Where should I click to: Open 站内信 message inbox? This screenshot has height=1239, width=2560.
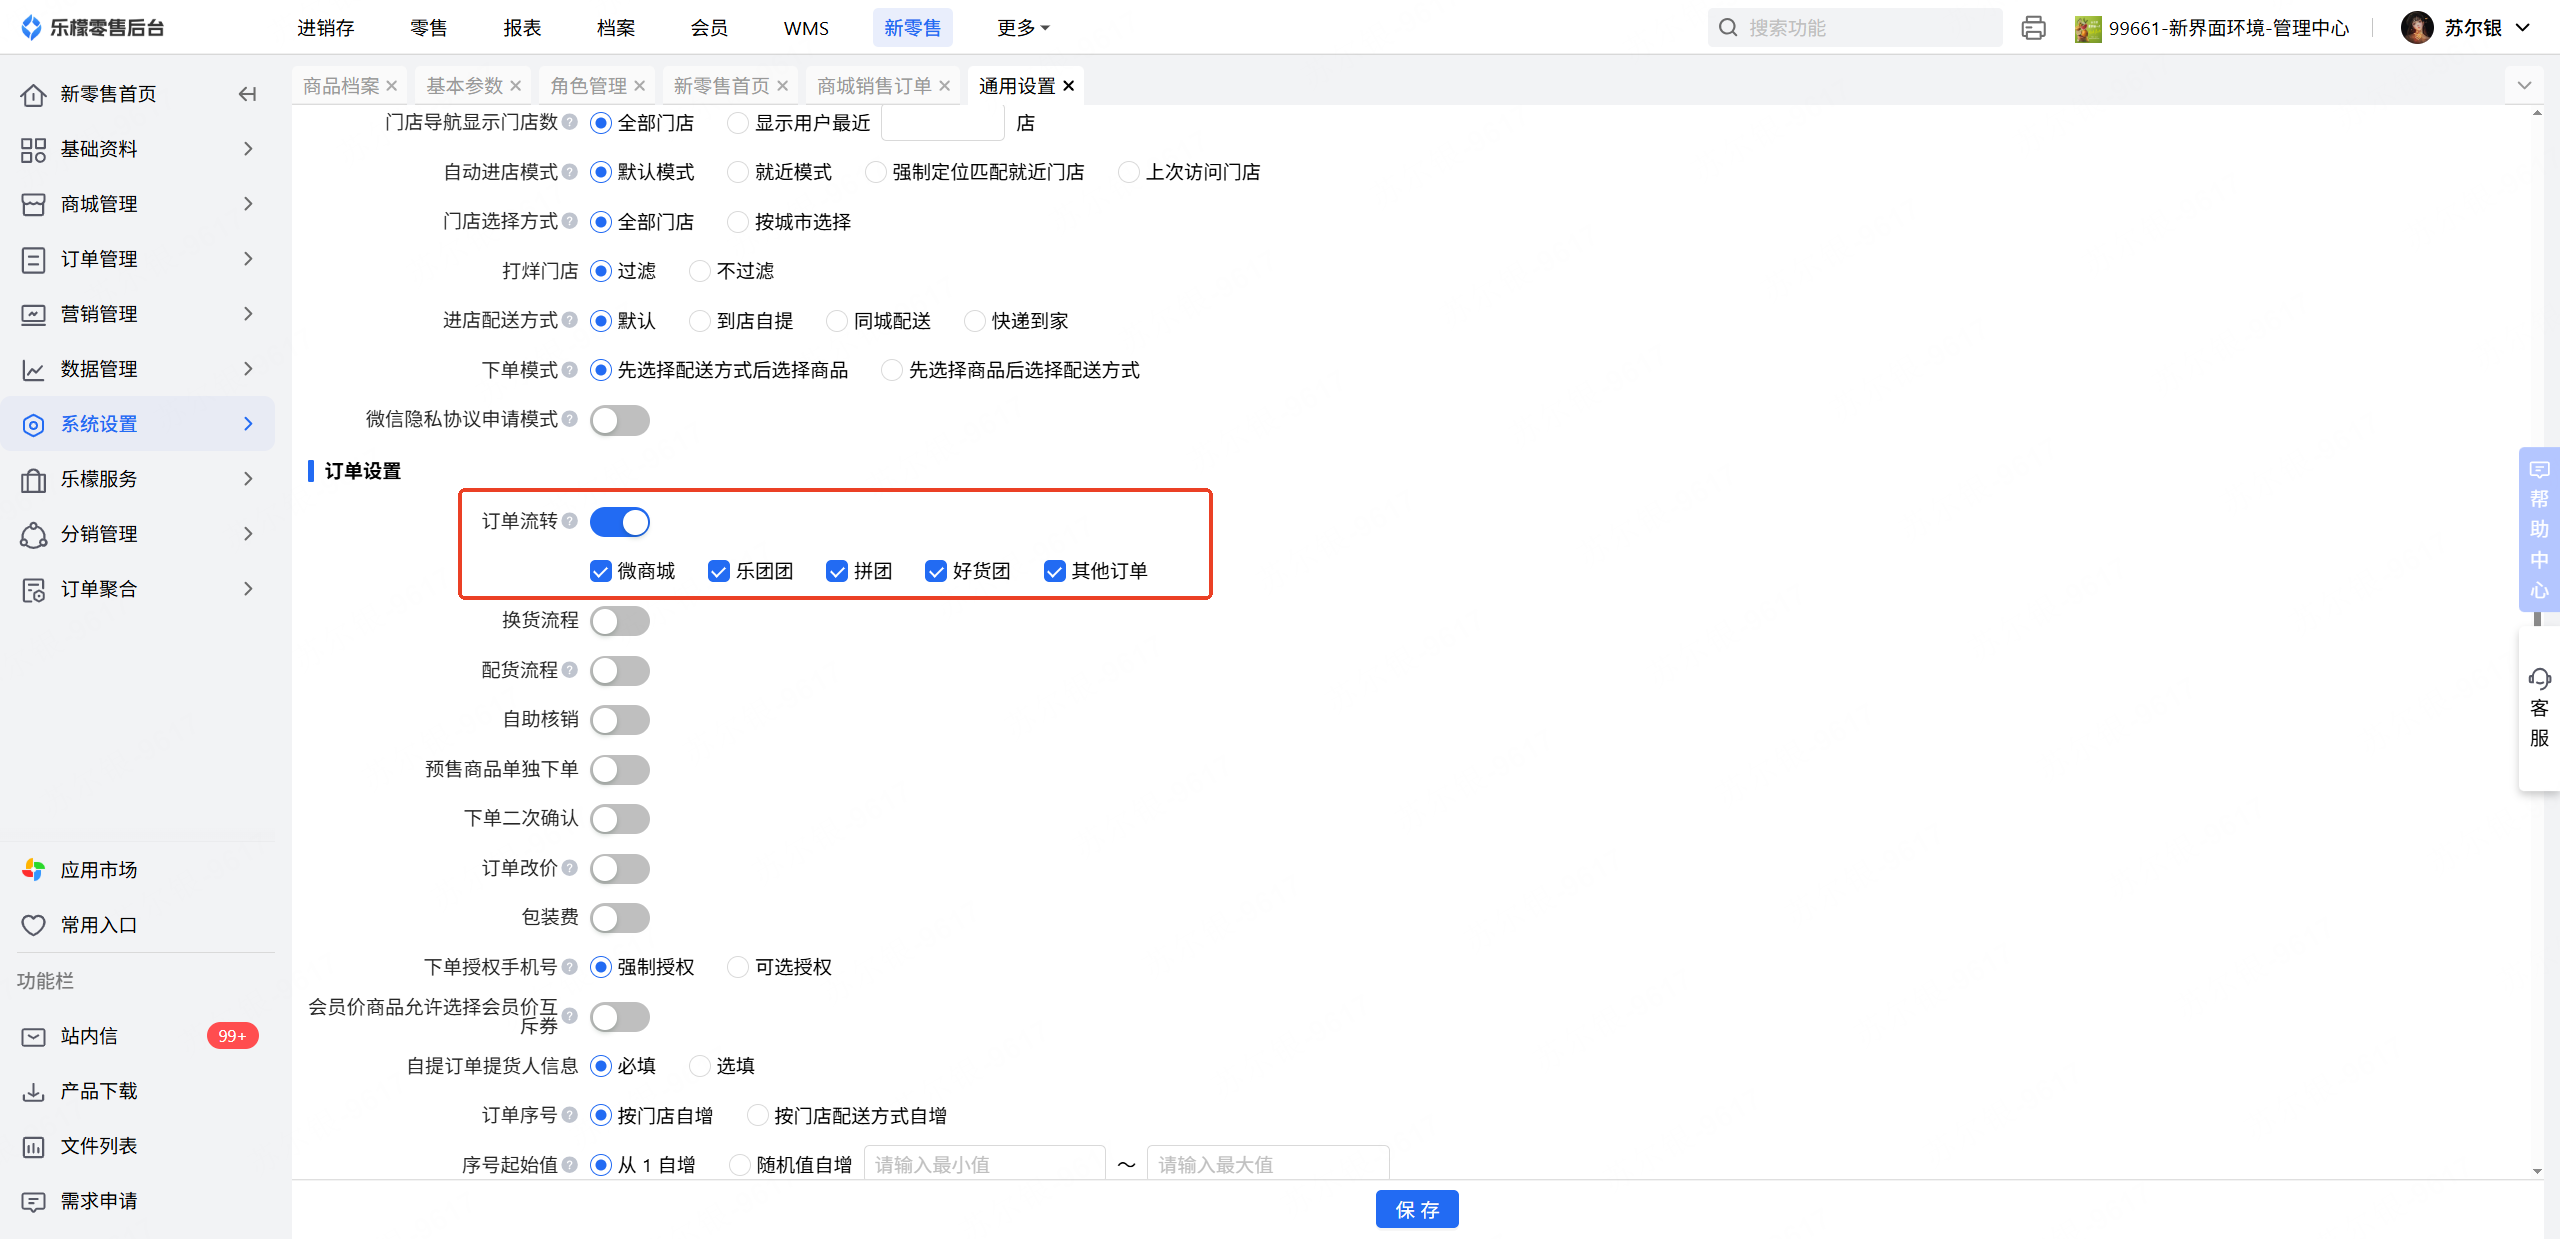88,1036
